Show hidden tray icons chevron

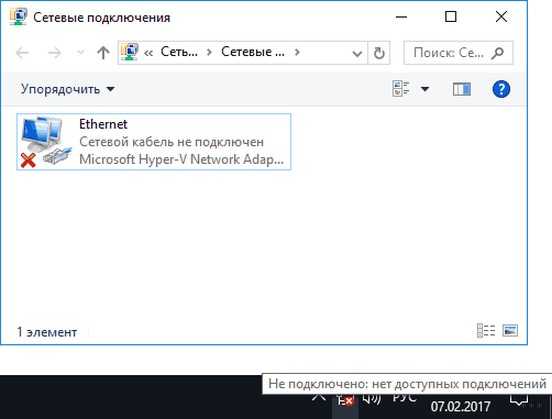319,398
